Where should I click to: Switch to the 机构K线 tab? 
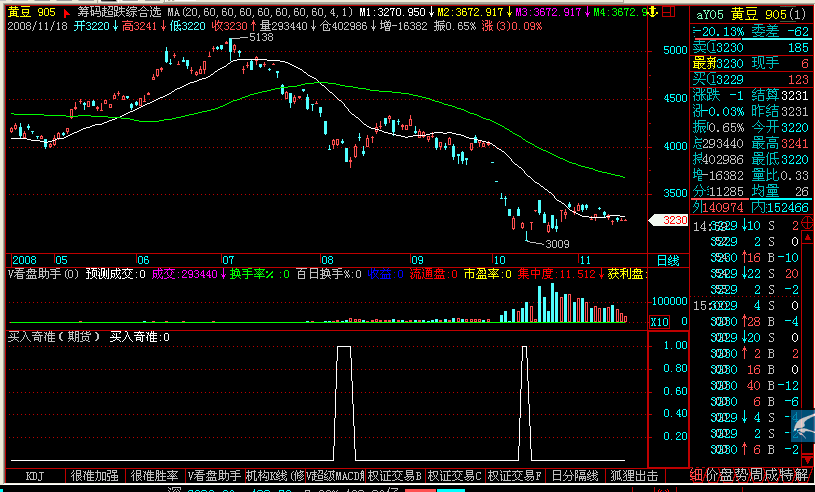274,476
